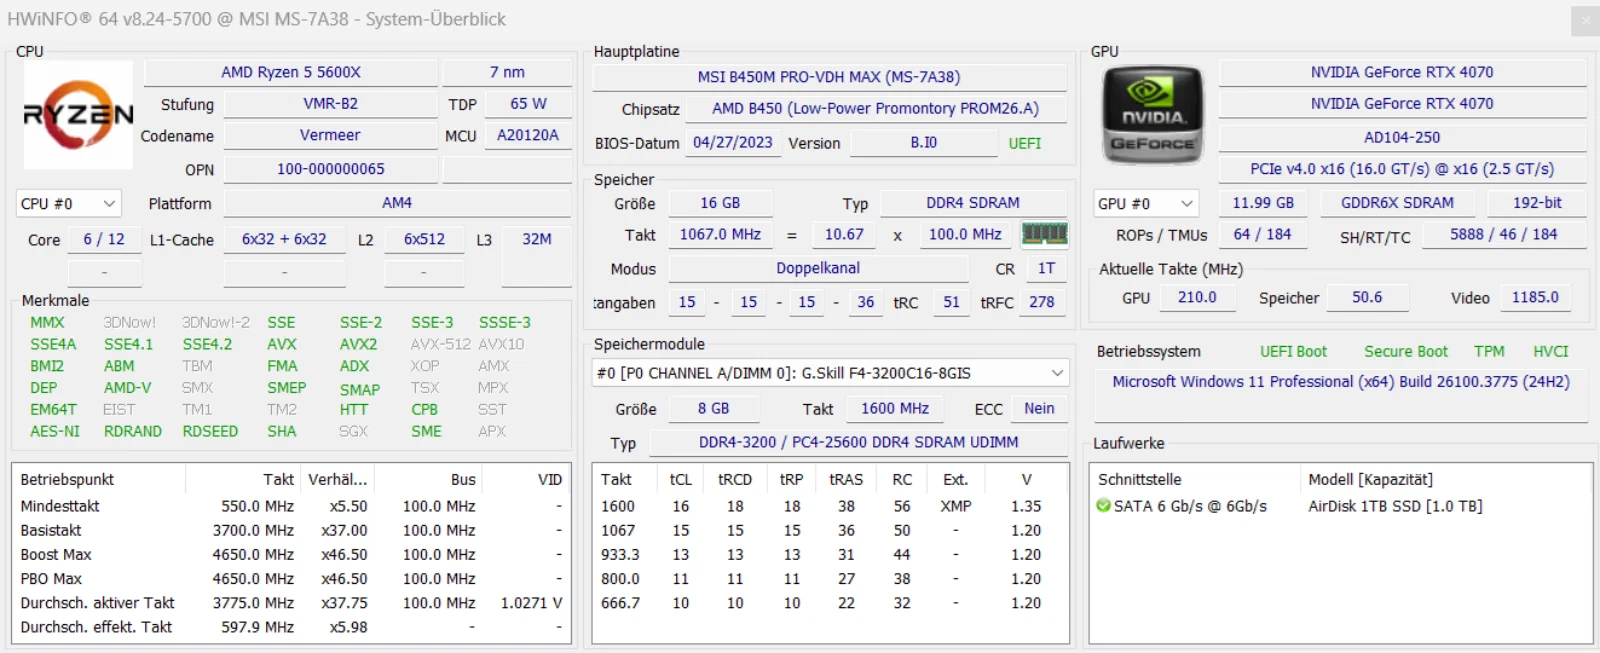Open the CPU #0 selector dropdown
Viewport: 1600px width, 653px height.
[68, 204]
